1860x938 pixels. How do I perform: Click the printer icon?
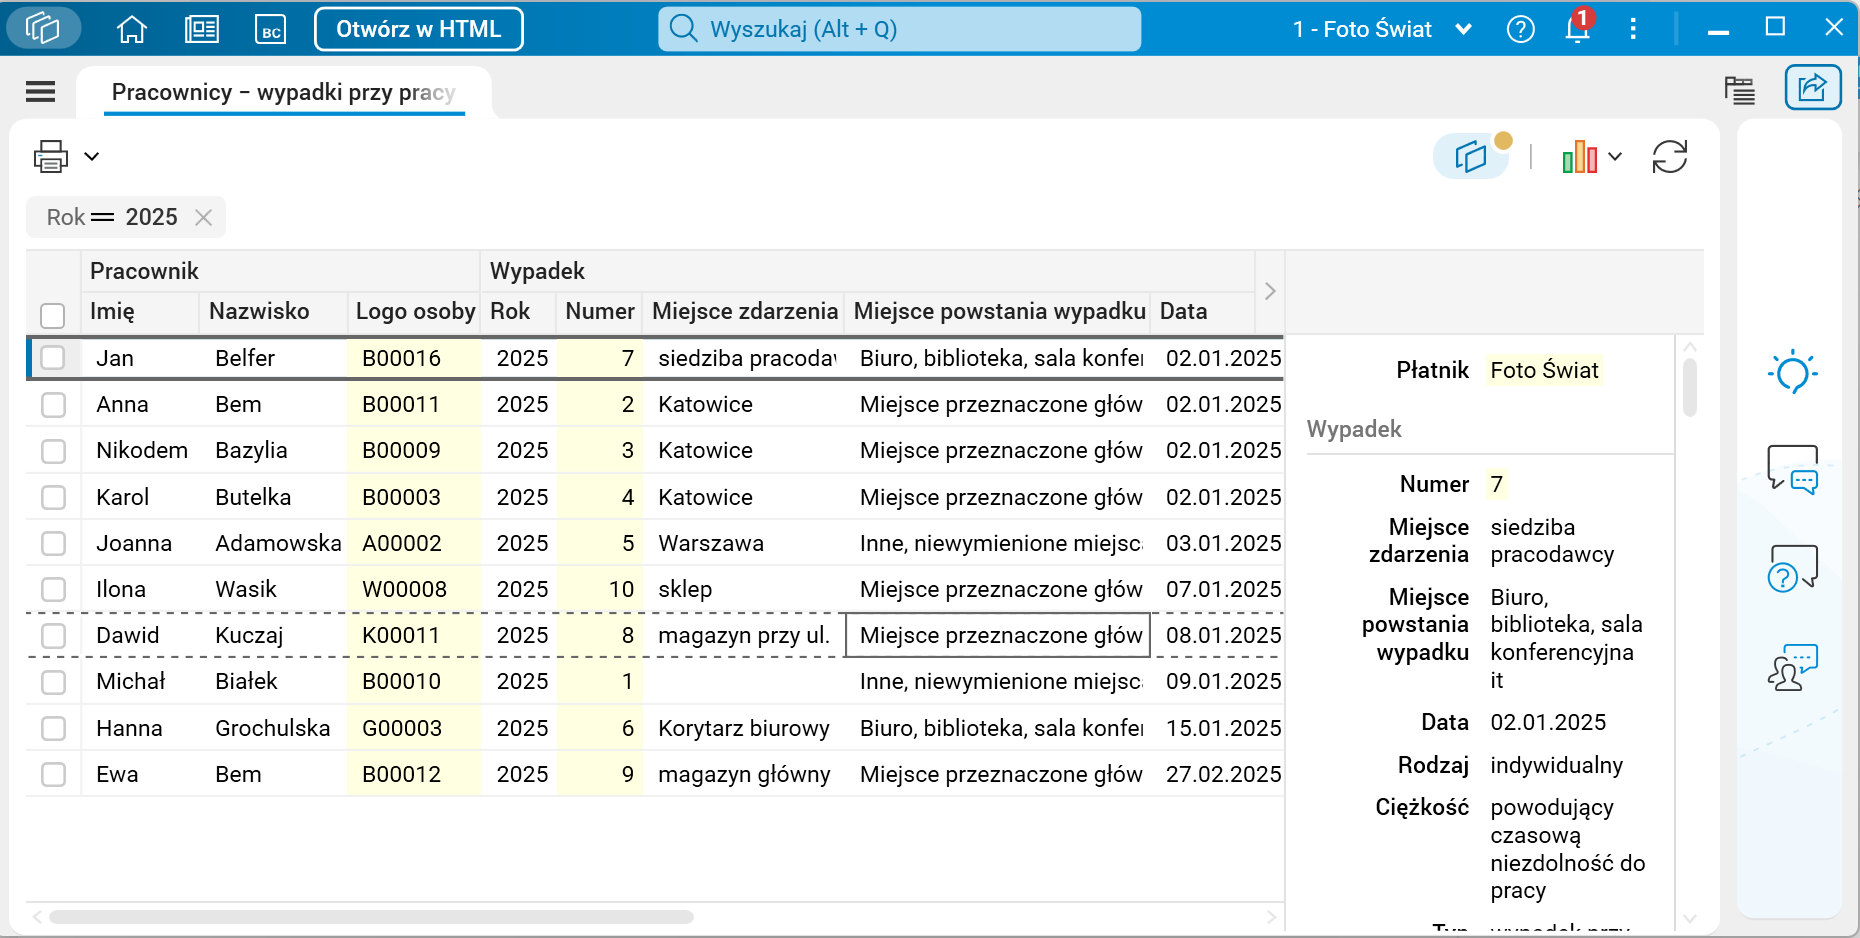[51, 156]
